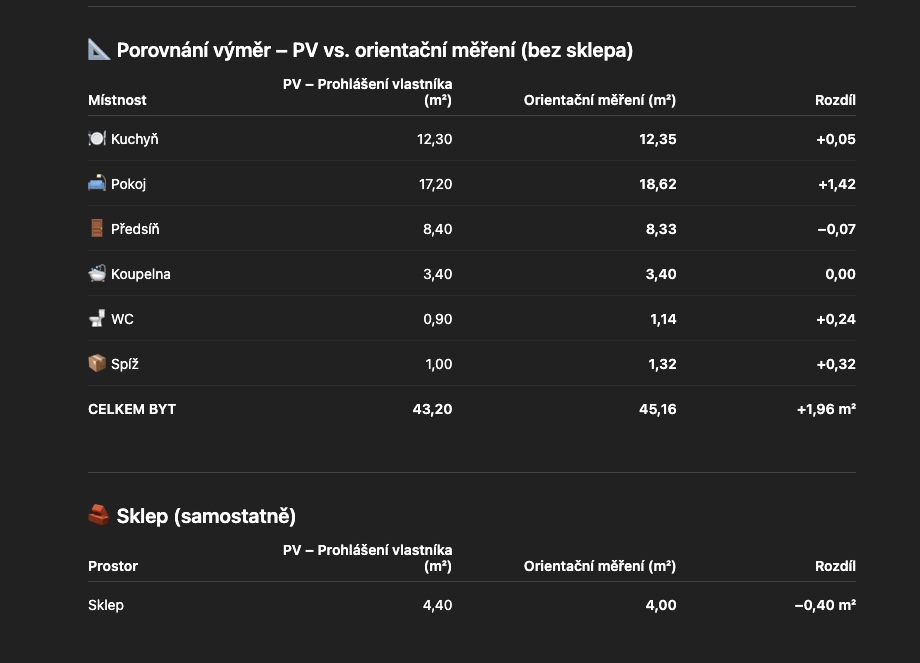Click the Místnost column header

(x=117, y=100)
